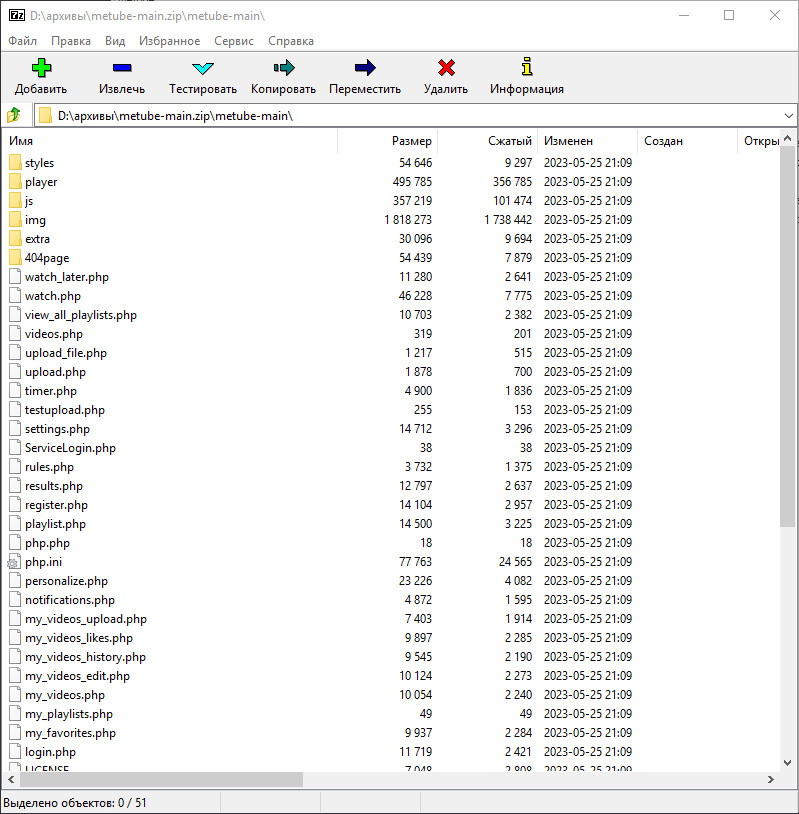Screen dimensions: 799x814
Task: Go up one folder level icon
Action: pos(14,116)
